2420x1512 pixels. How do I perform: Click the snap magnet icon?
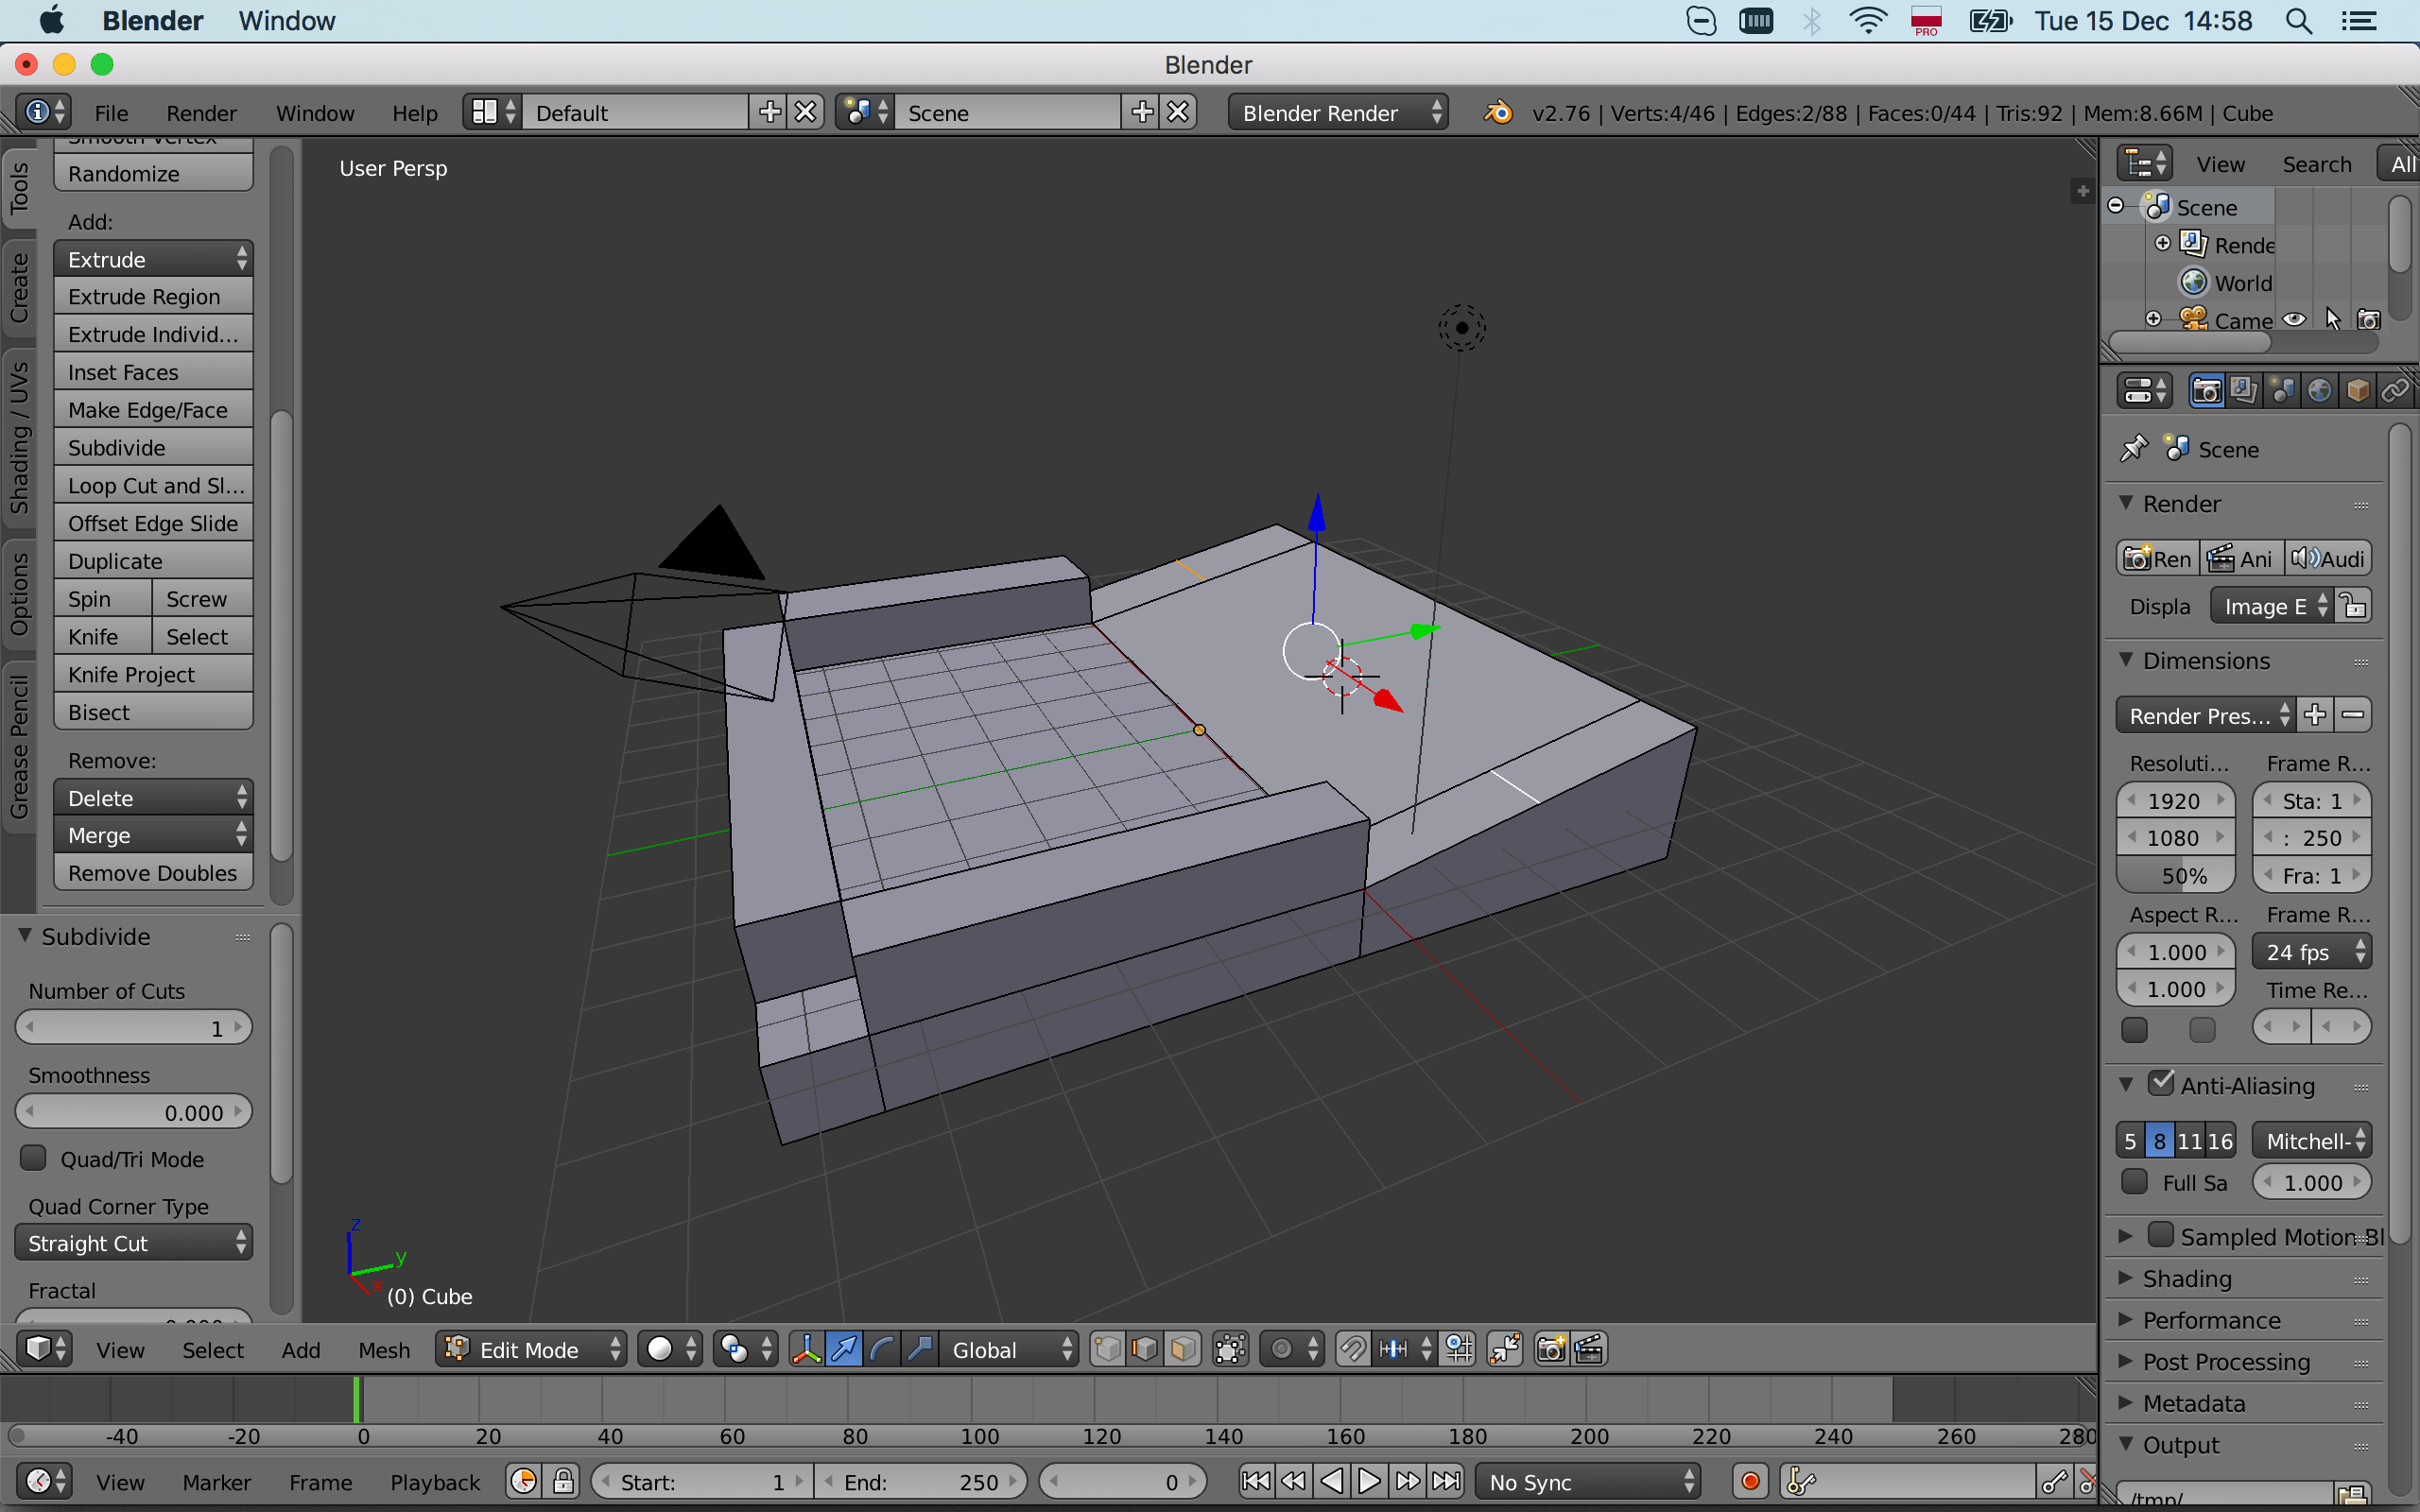coord(1352,1349)
